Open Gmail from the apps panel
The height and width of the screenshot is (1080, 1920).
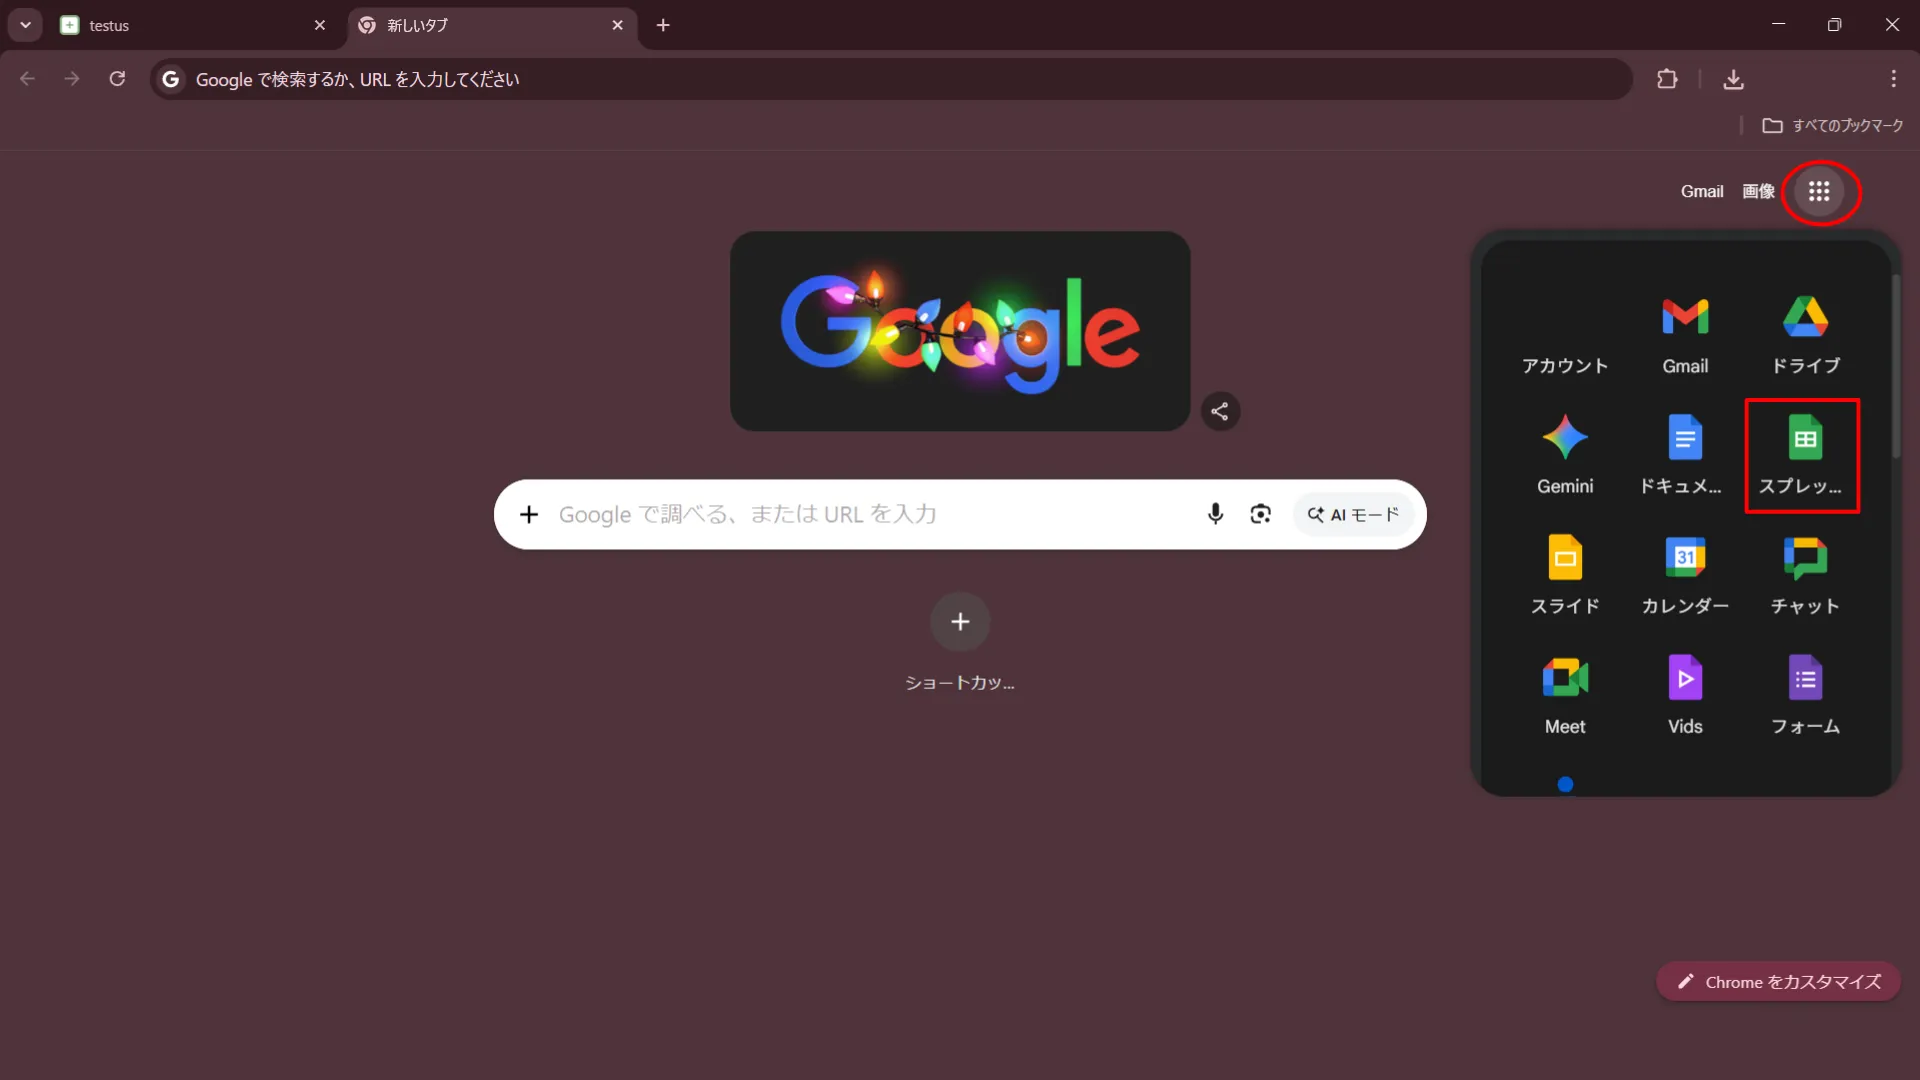coord(1685,337)
